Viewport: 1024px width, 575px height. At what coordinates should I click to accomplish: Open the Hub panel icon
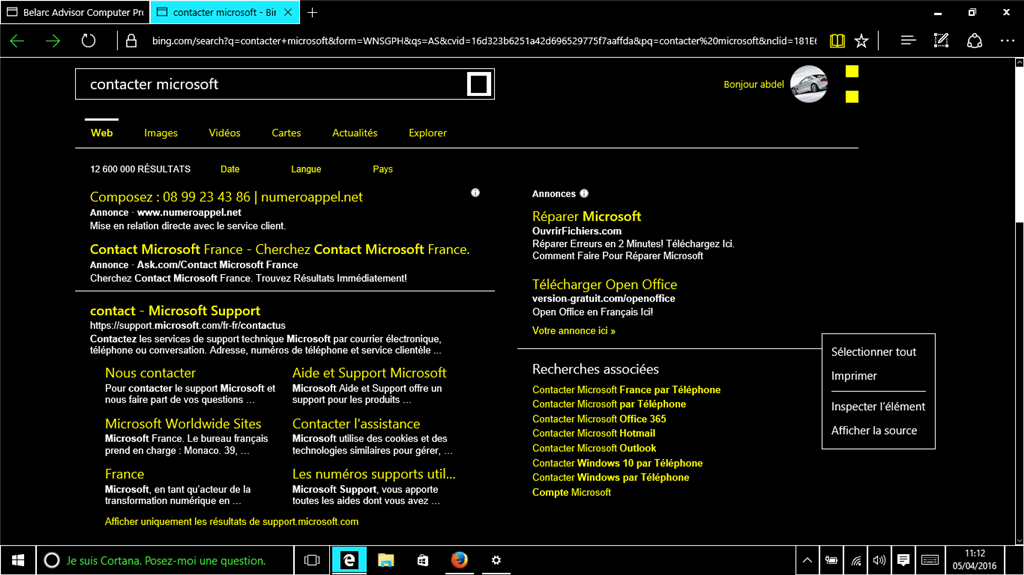908,41
